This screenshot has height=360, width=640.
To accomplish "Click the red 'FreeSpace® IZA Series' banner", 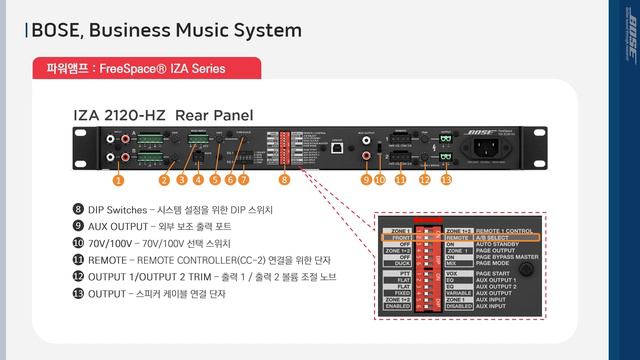I will (x=147, y=68).
